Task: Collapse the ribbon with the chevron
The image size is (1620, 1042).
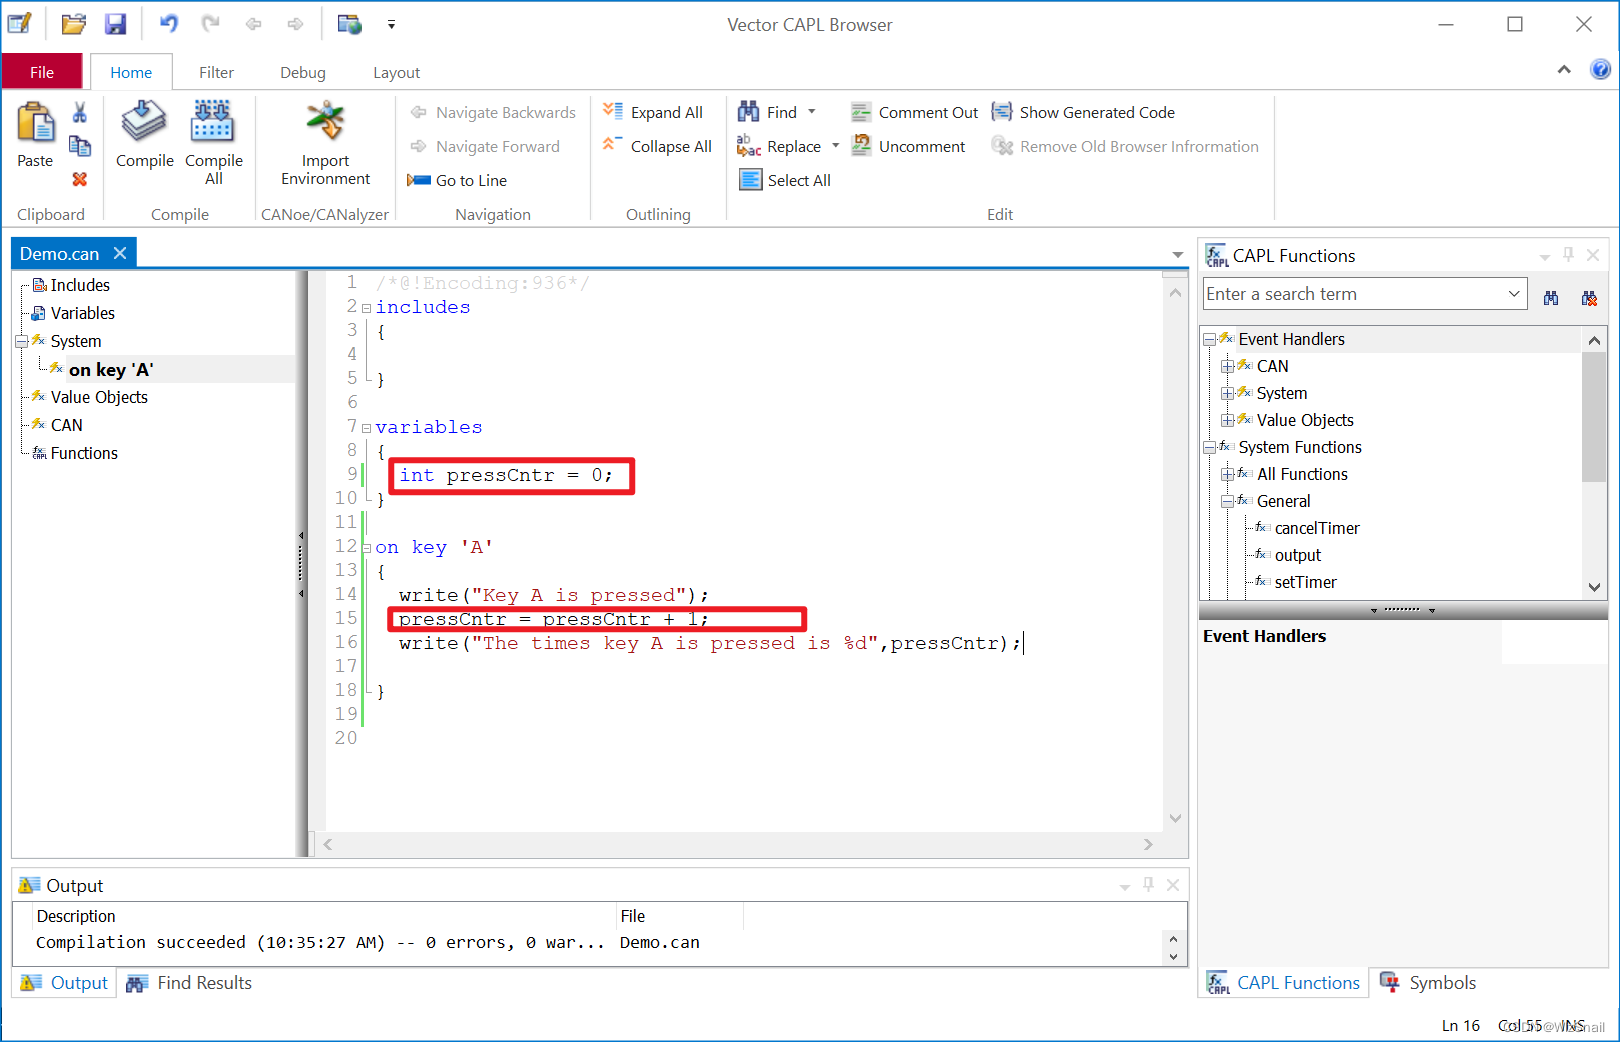Action: 1564,69
